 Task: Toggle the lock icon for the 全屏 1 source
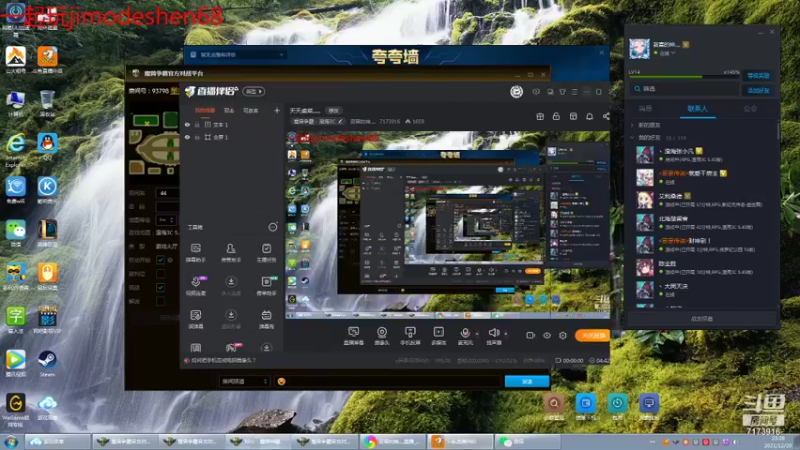197,137
